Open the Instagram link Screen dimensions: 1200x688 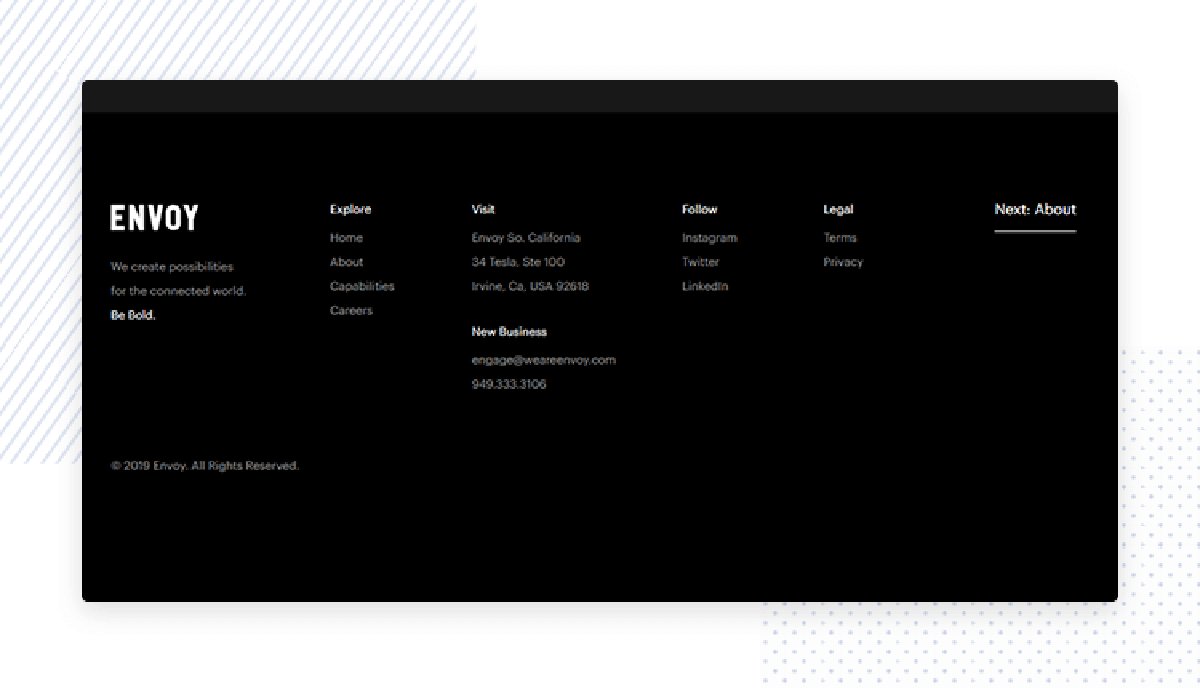(x=709, y=238)
